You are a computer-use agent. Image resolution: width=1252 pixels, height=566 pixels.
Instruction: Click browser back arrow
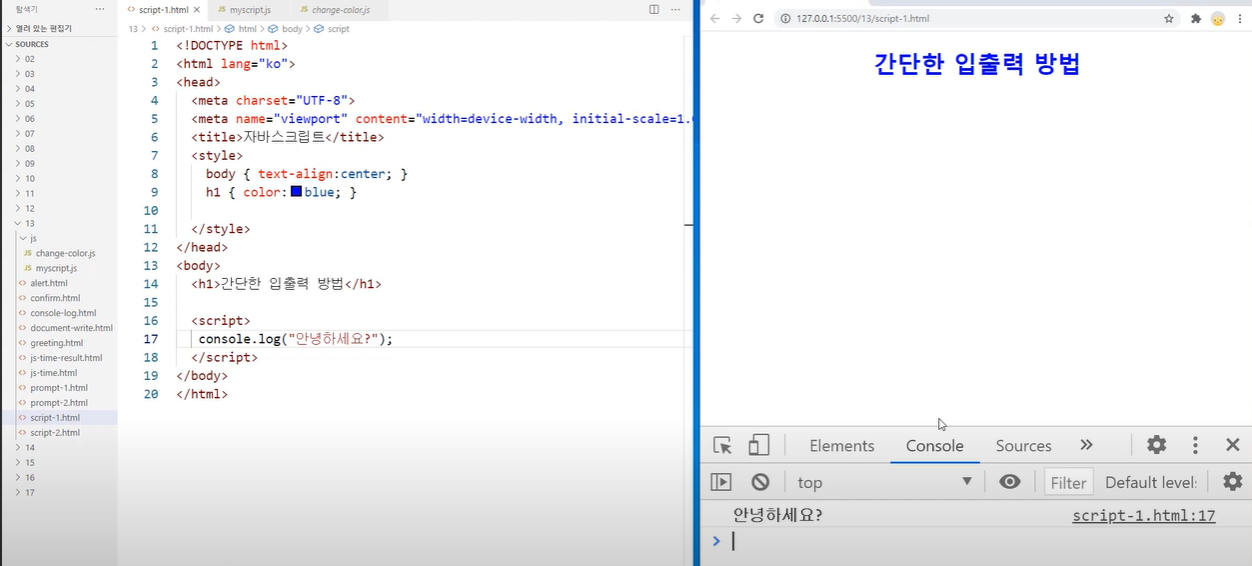coord(715,18)
